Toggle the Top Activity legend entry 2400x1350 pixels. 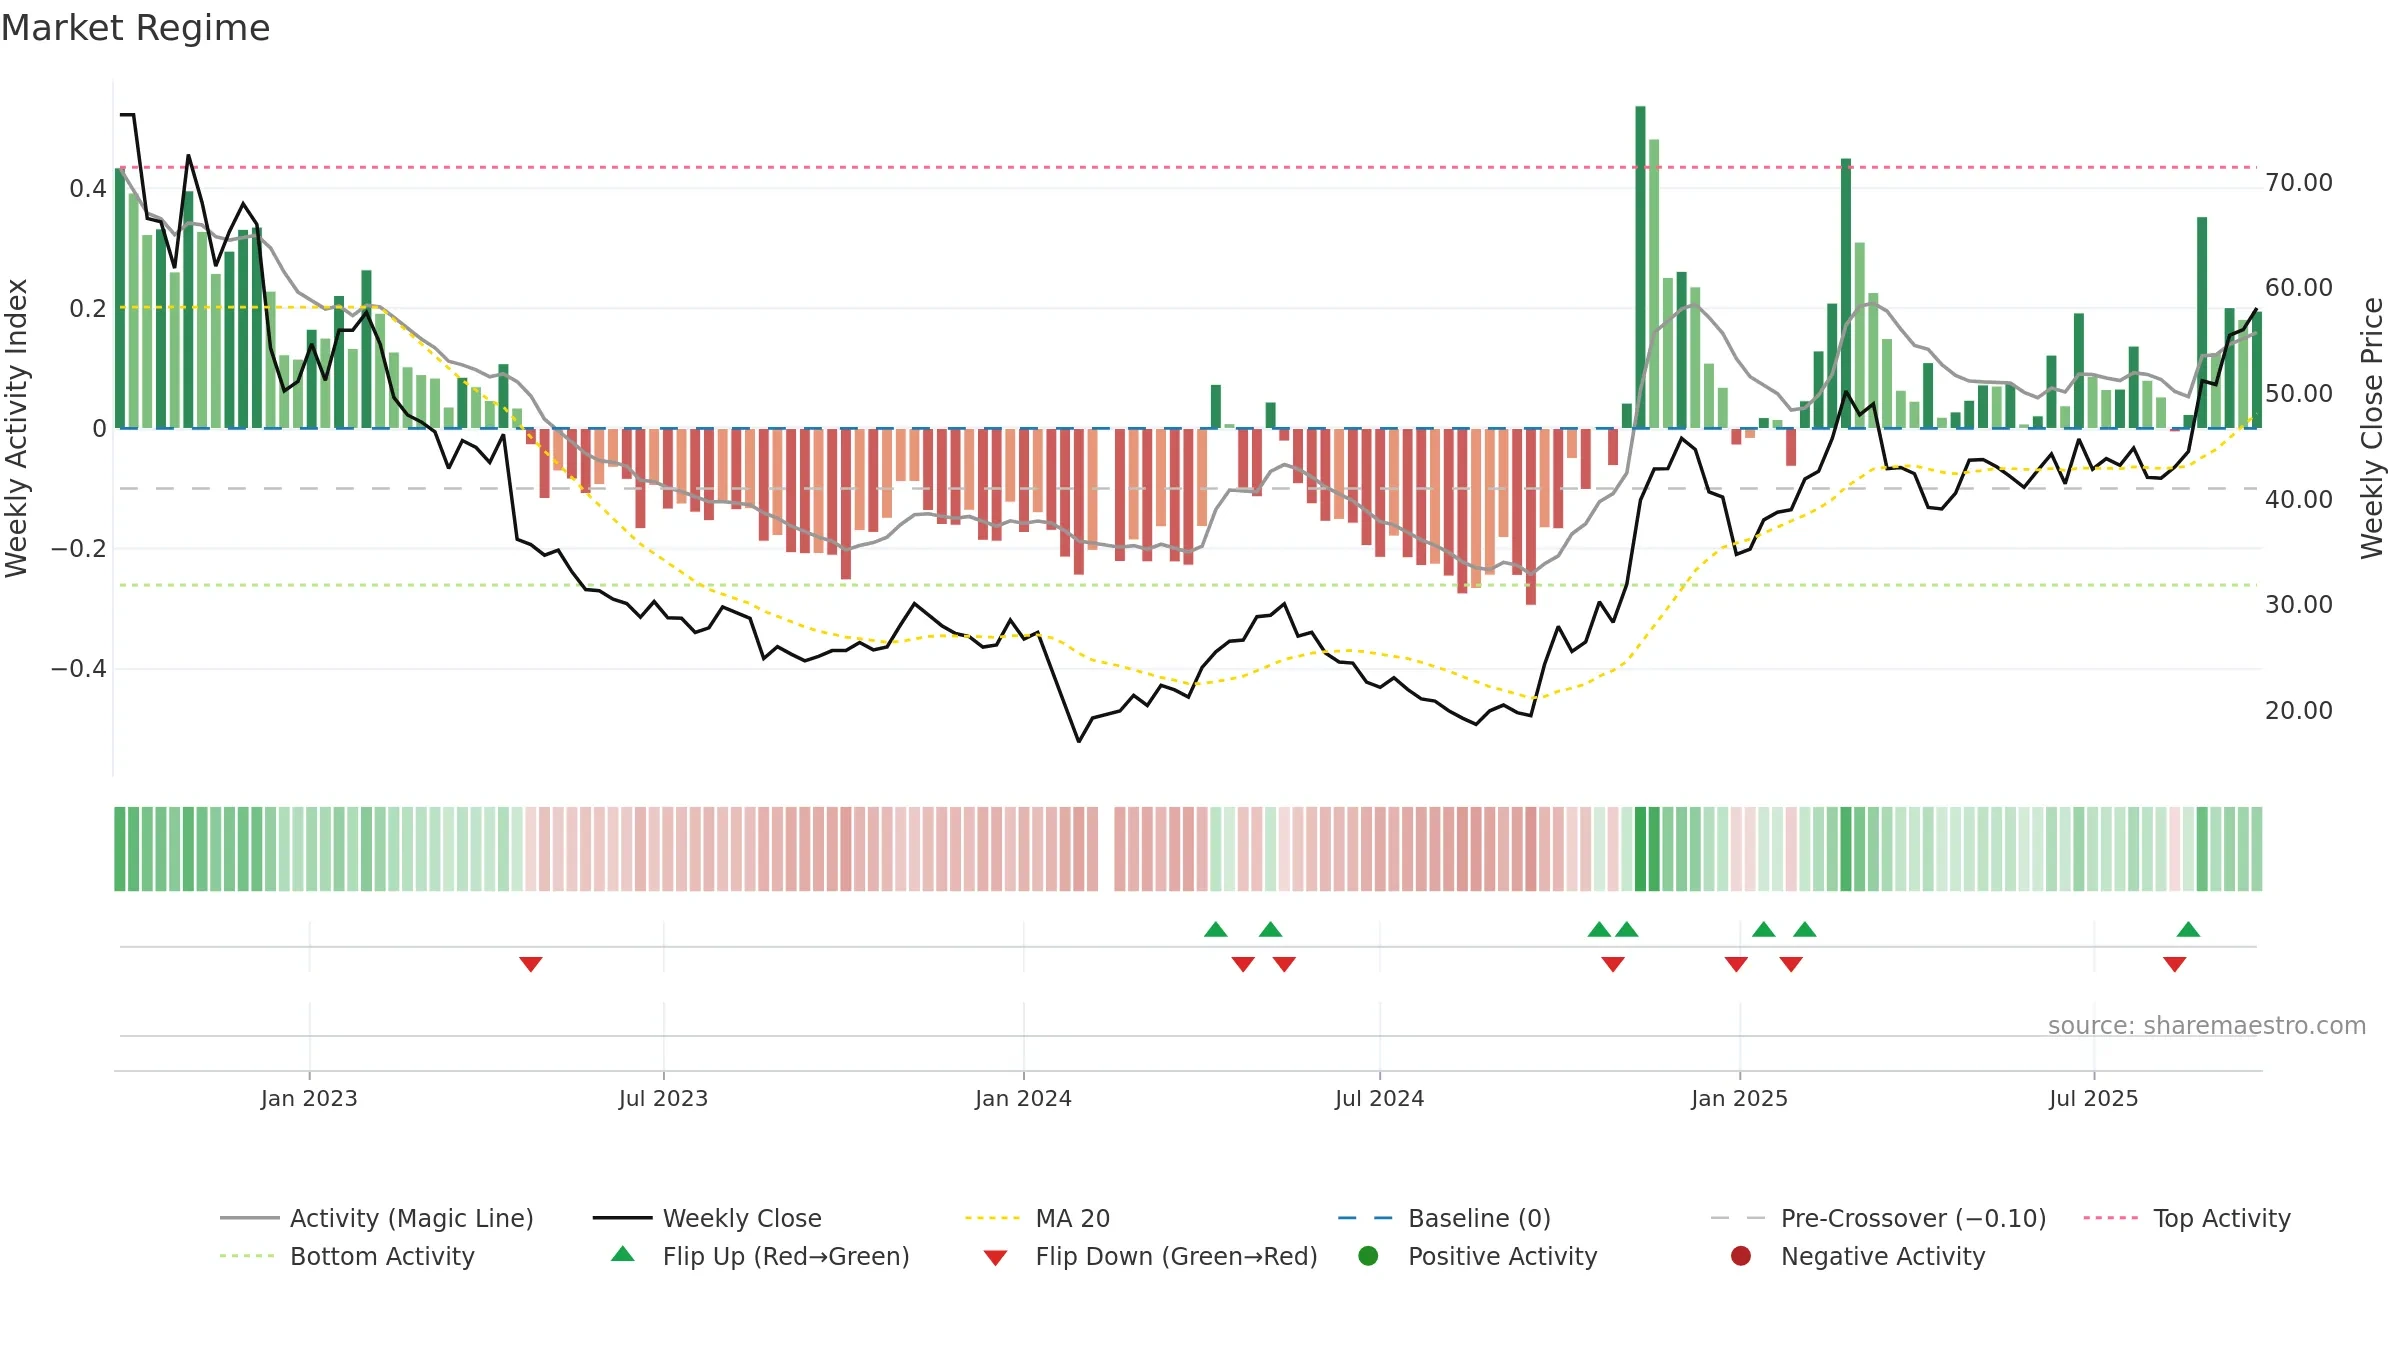[2187, 1218]
